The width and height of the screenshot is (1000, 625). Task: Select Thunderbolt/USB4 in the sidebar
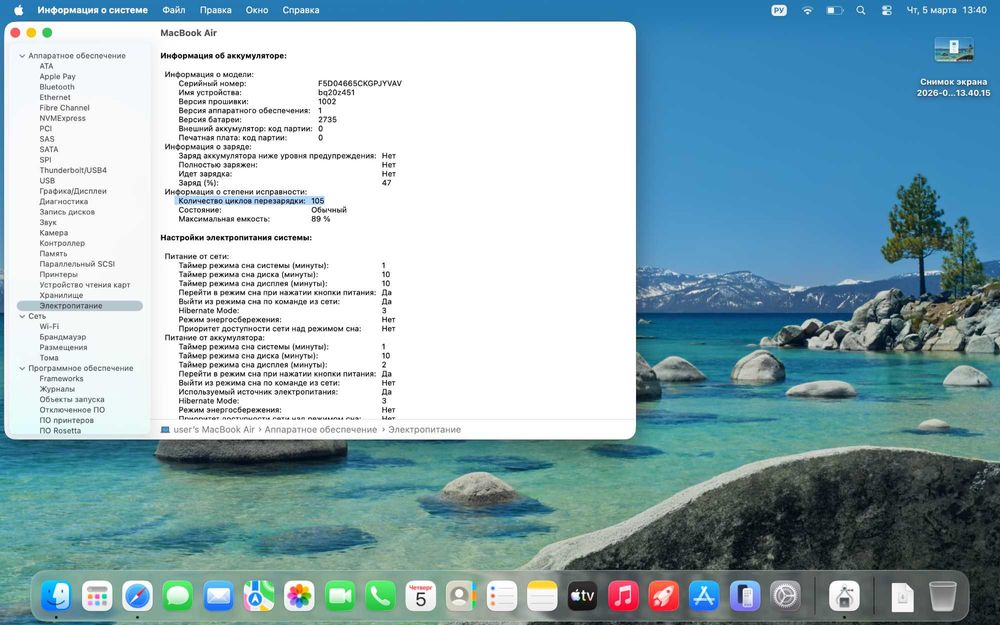73,170
